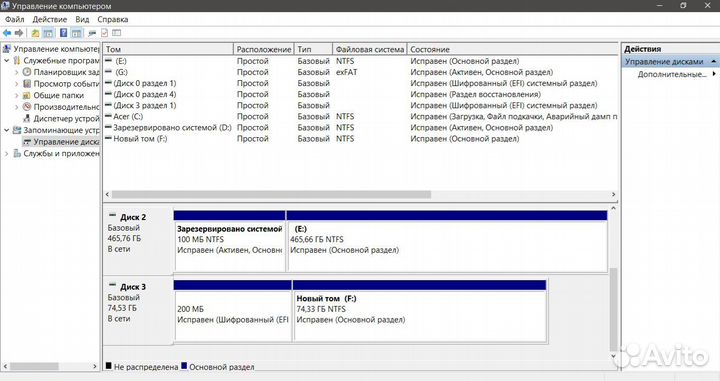This screenshot has width=720, height=381.
Task: Click drive icon of (E:) volume row
Action: point(108,61)
